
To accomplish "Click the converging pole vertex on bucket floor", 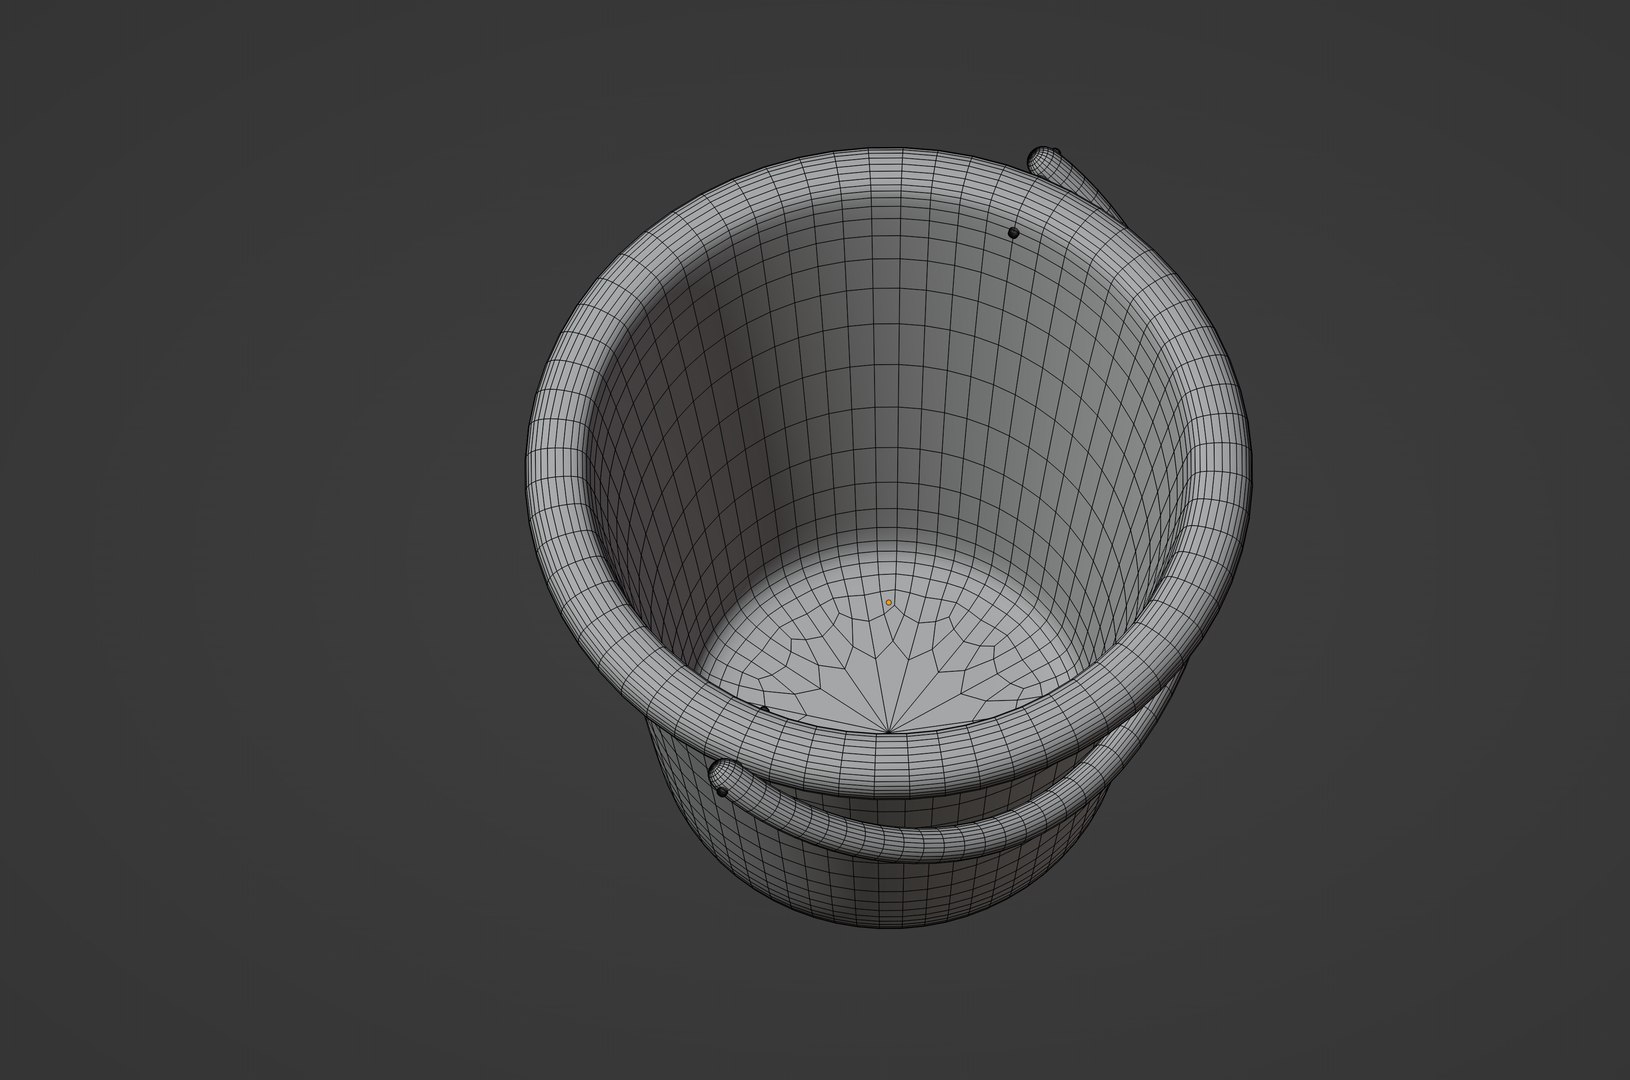I will click(x=889, y=731).
